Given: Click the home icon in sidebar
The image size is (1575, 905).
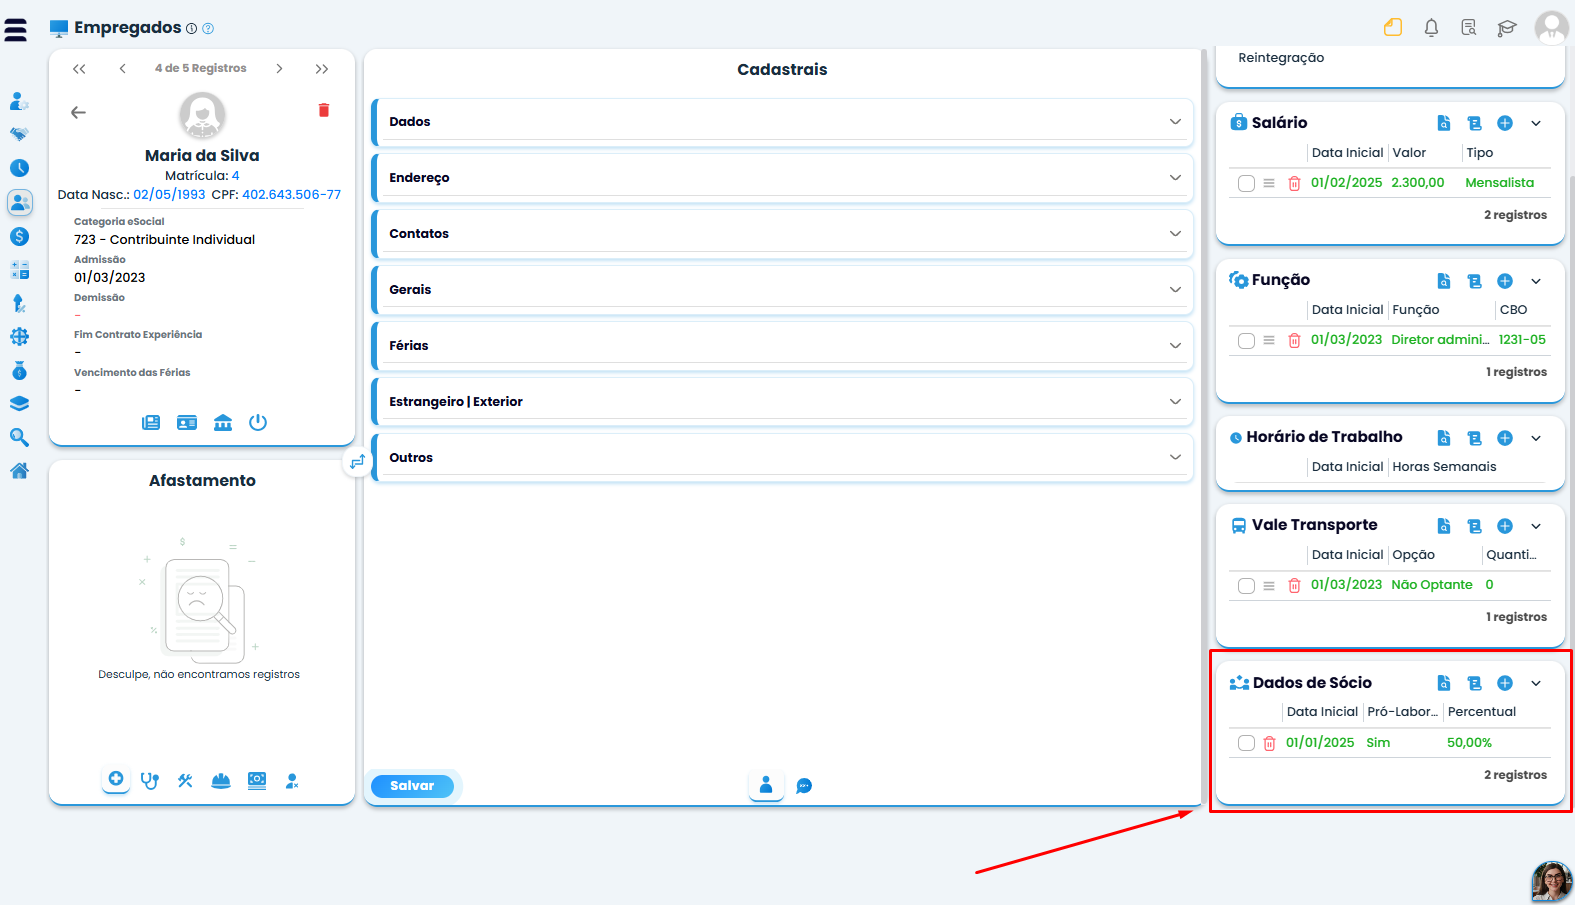Looking at the screenshot, I should [19, 471].
